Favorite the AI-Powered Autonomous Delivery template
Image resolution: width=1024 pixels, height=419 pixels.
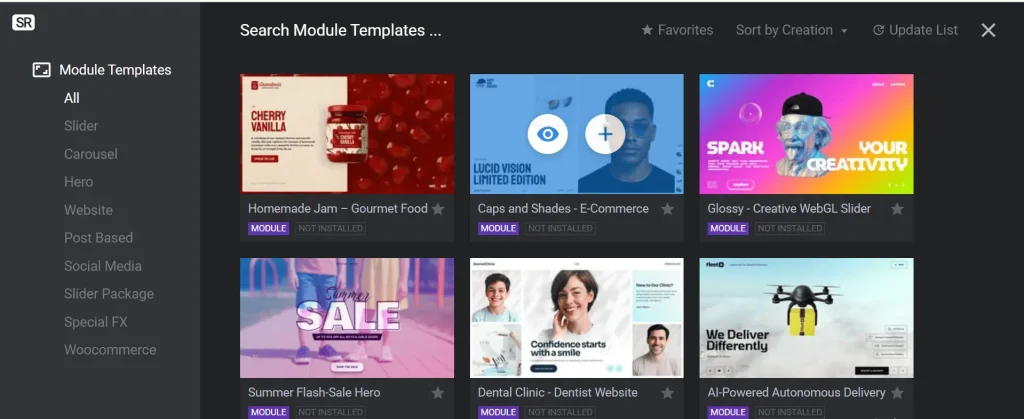(897, 393)
